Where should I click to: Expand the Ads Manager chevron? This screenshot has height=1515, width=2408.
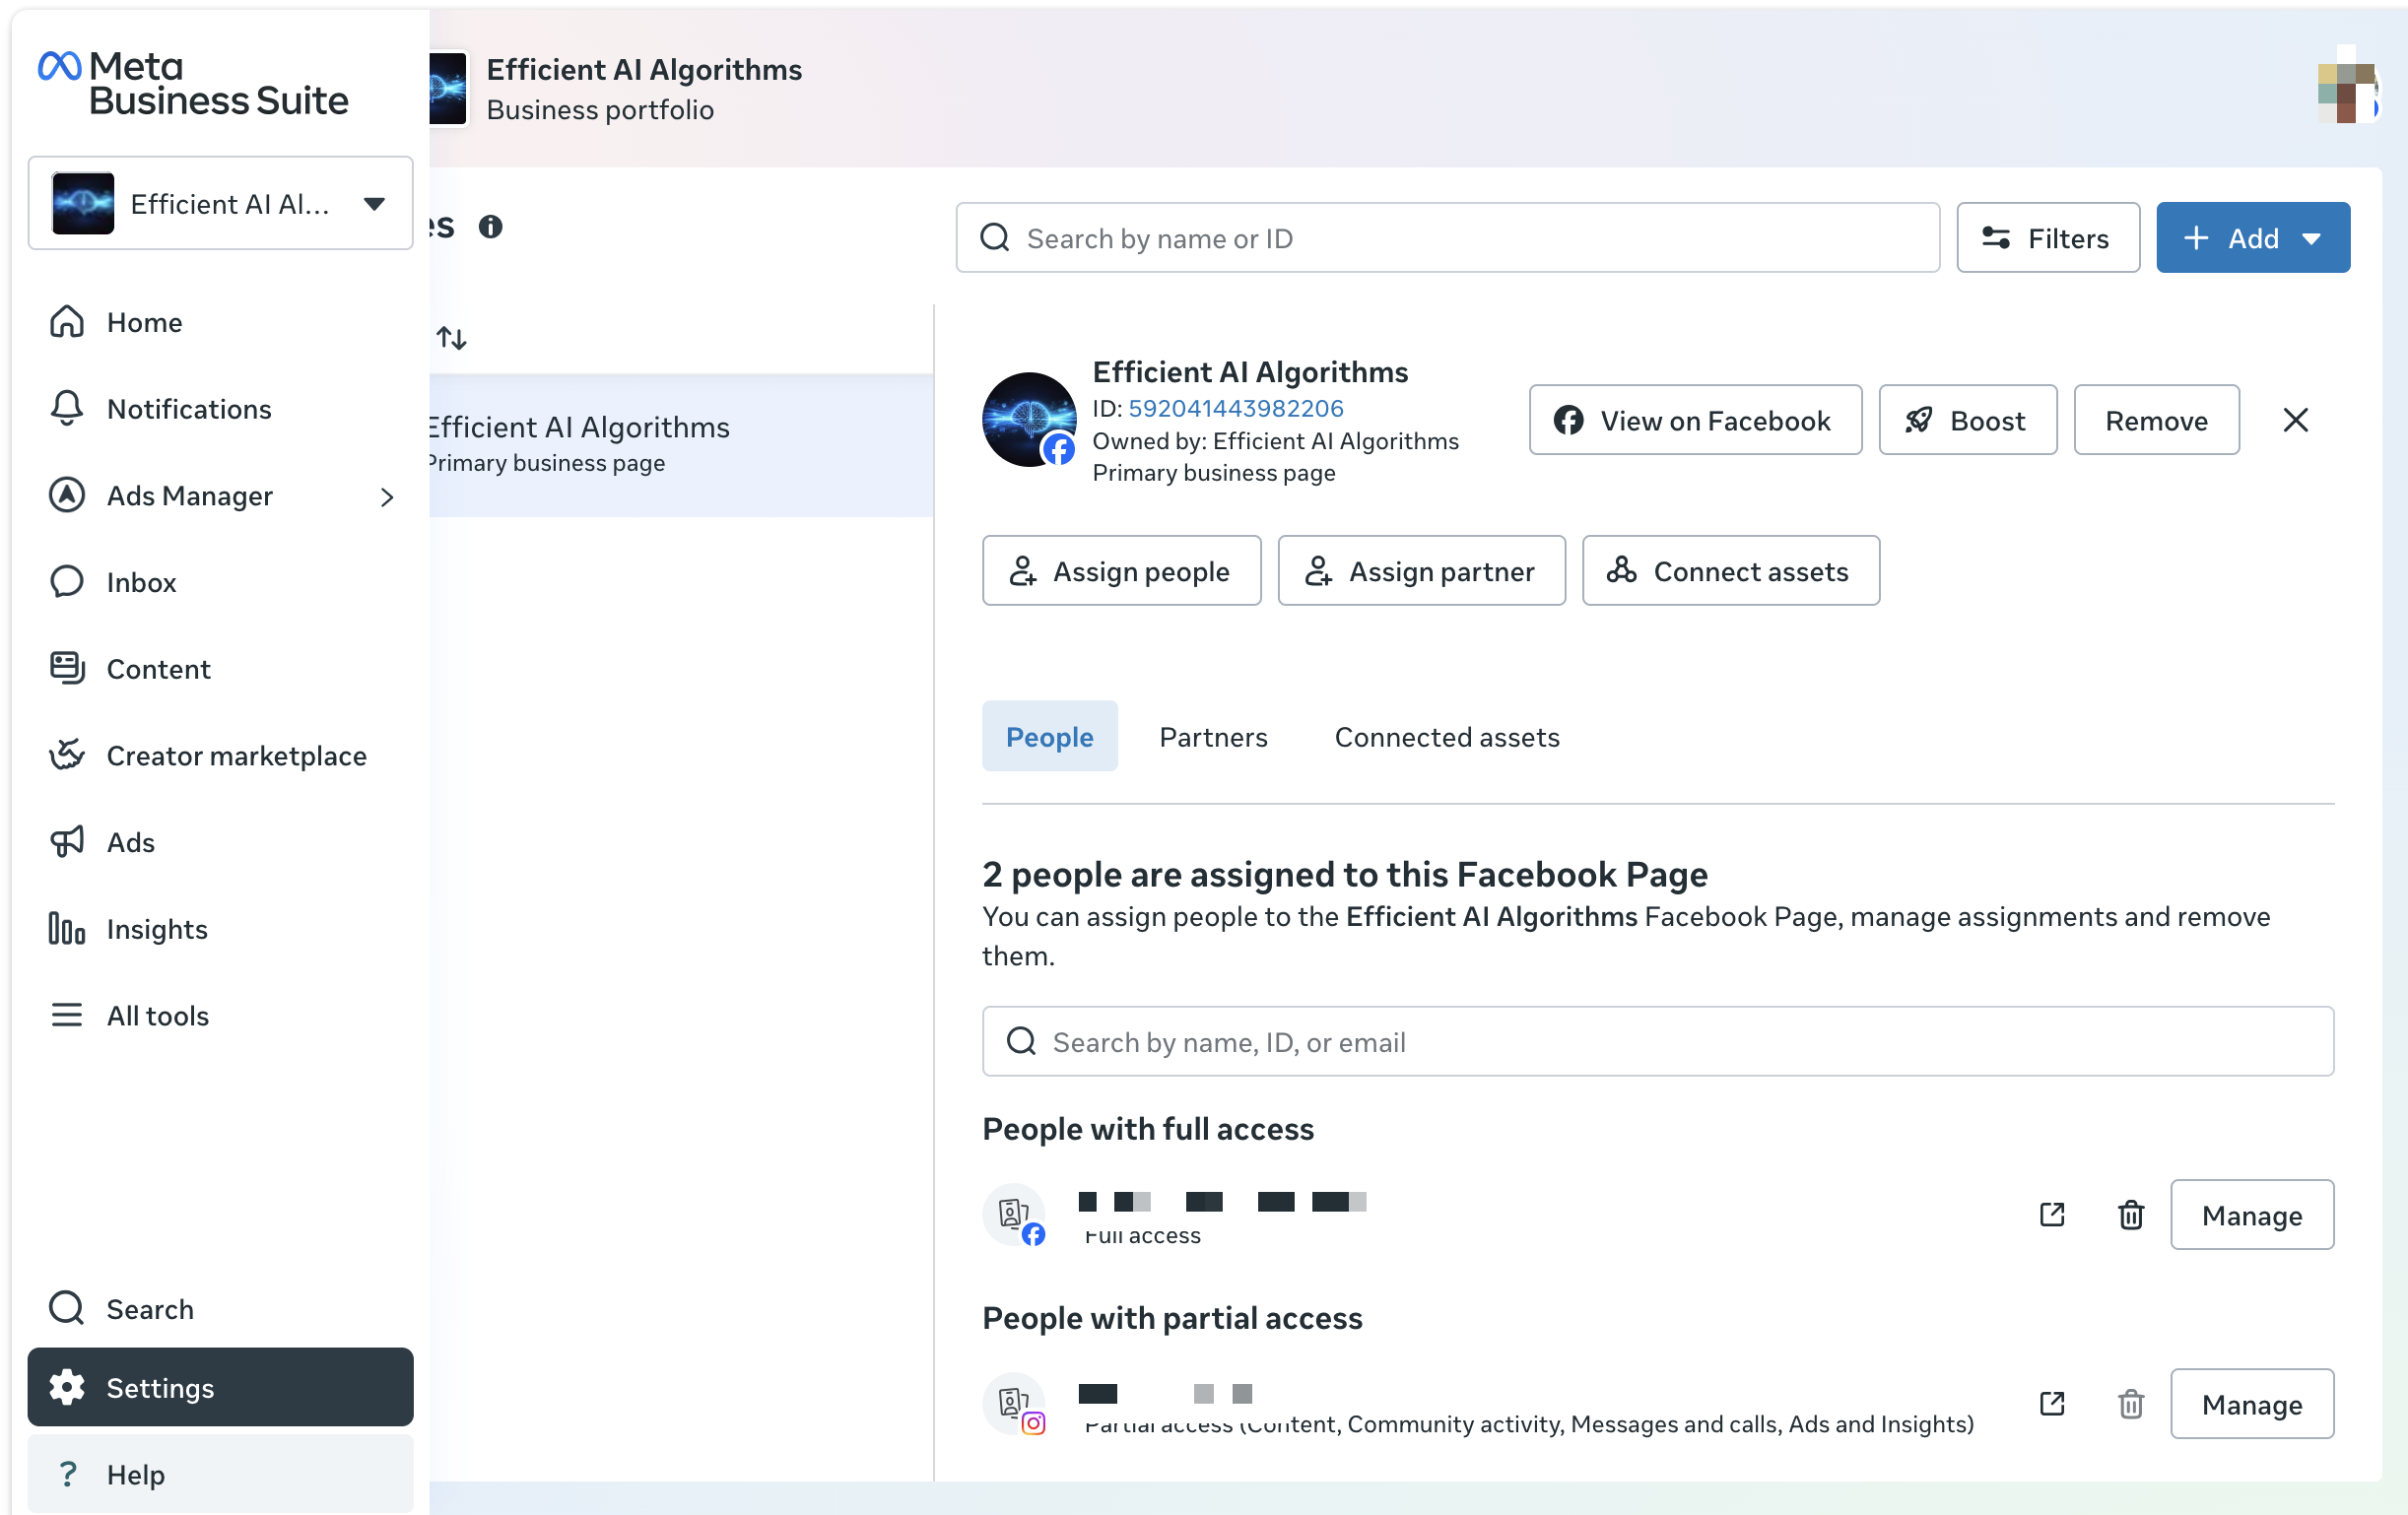coord(387,496)
